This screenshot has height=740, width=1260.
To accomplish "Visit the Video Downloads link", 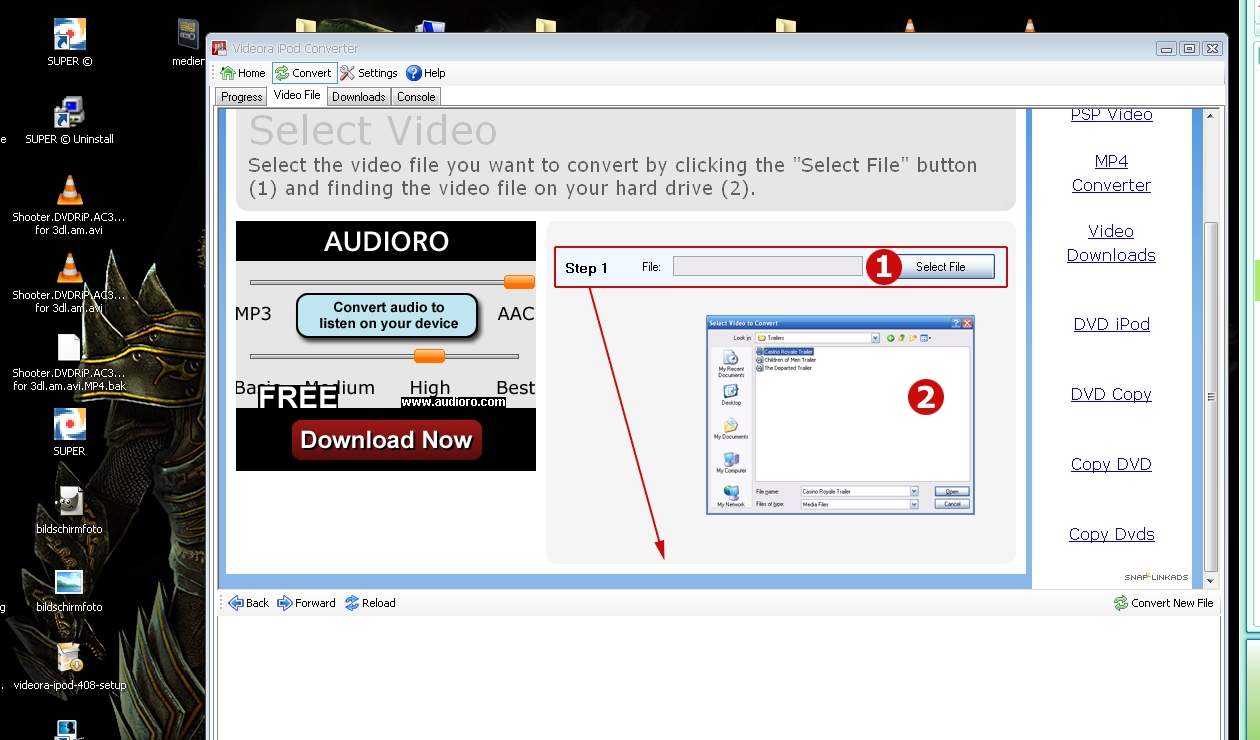I will (x=1111, y=243).
